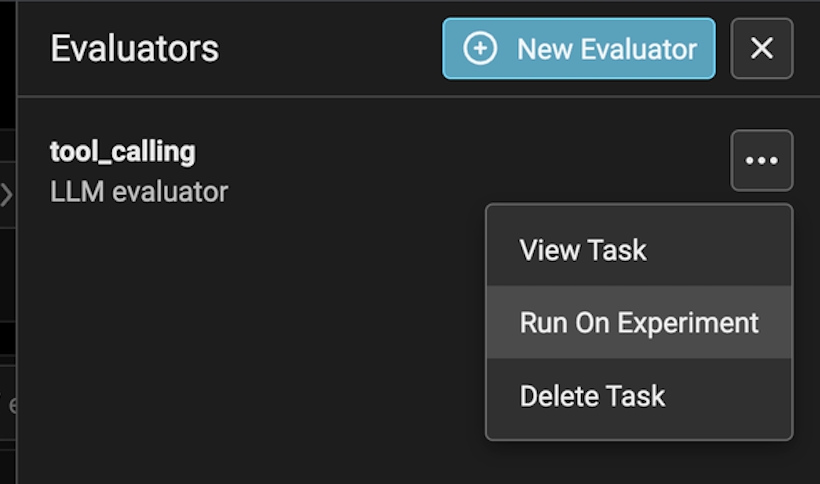Screen dimensions: 820x484
Task: Open the three-dot menu for tool_calling
Action: click(761, 160)
